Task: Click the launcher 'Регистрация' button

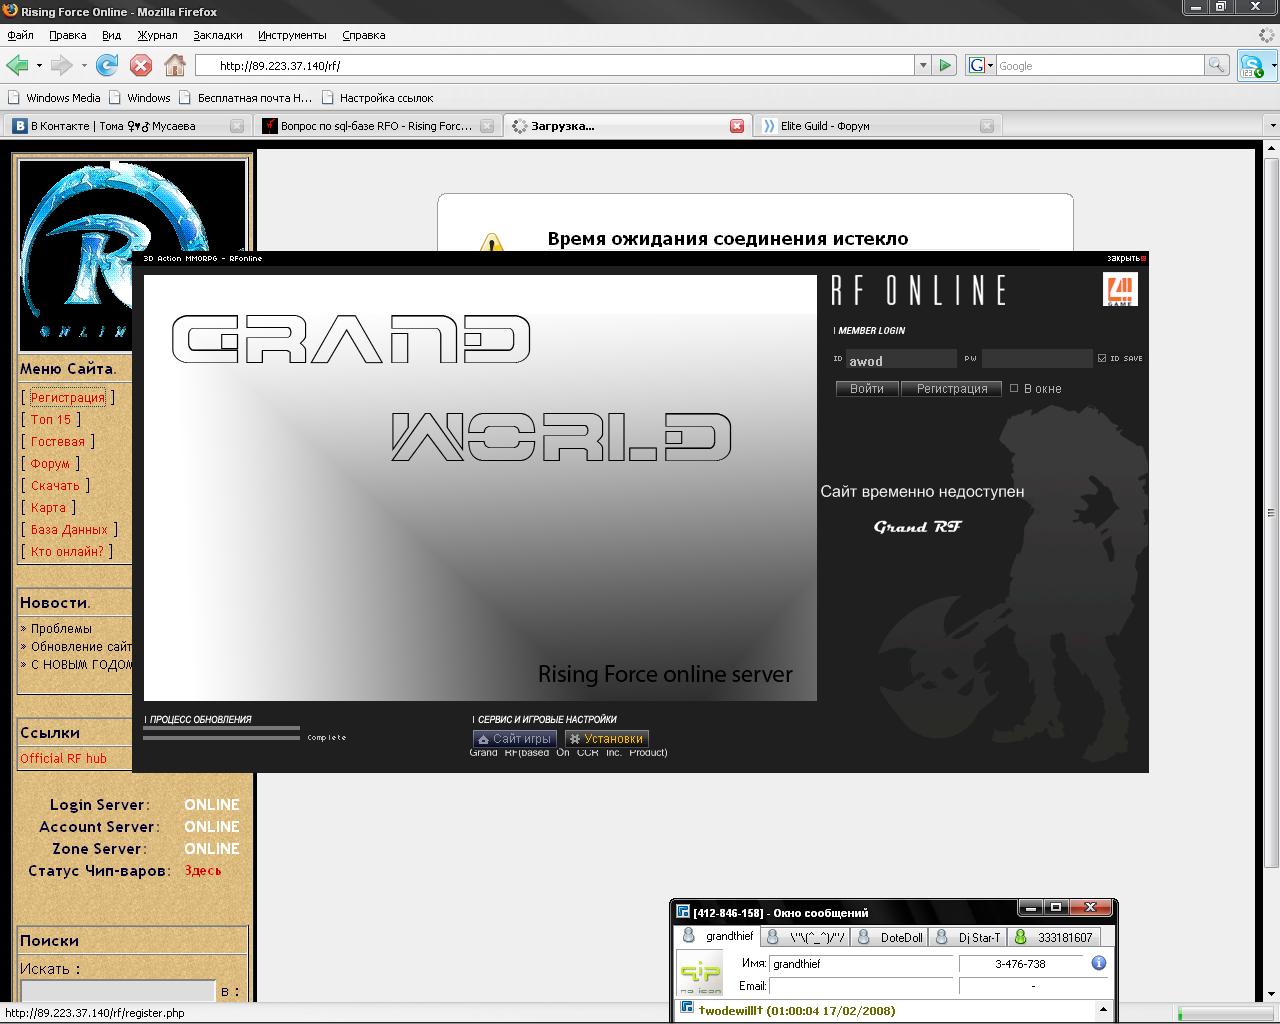Action: [952, 388]
